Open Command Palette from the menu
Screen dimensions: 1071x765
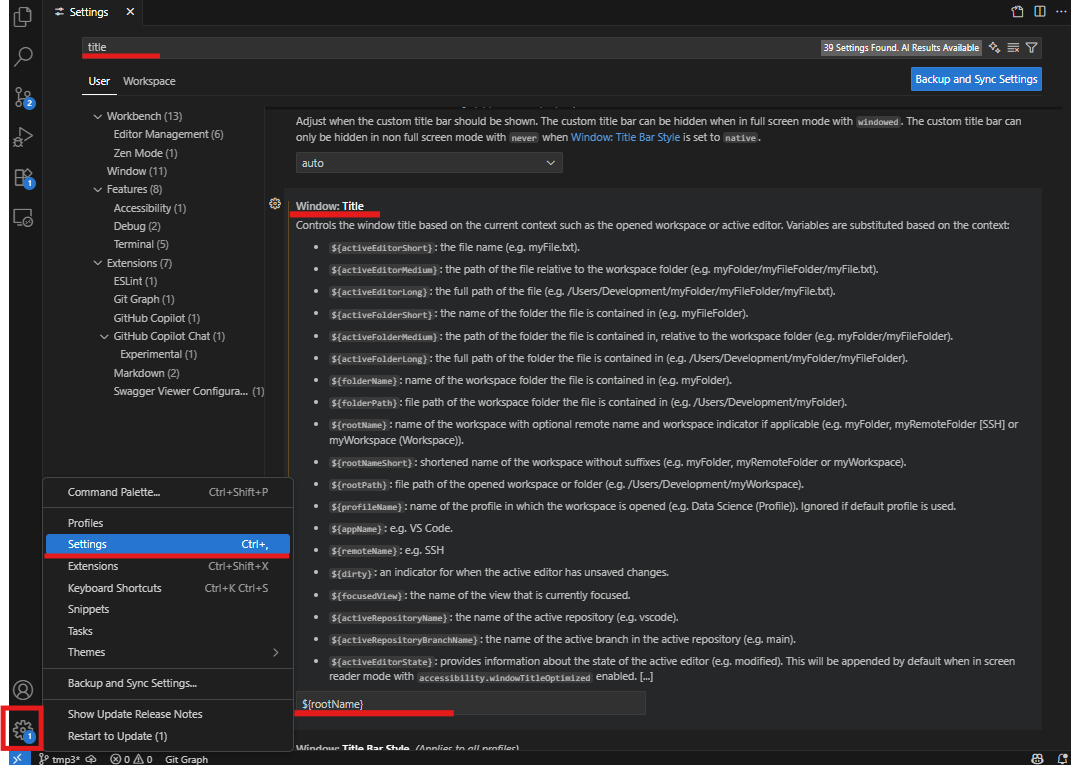(x=168, y=492)
